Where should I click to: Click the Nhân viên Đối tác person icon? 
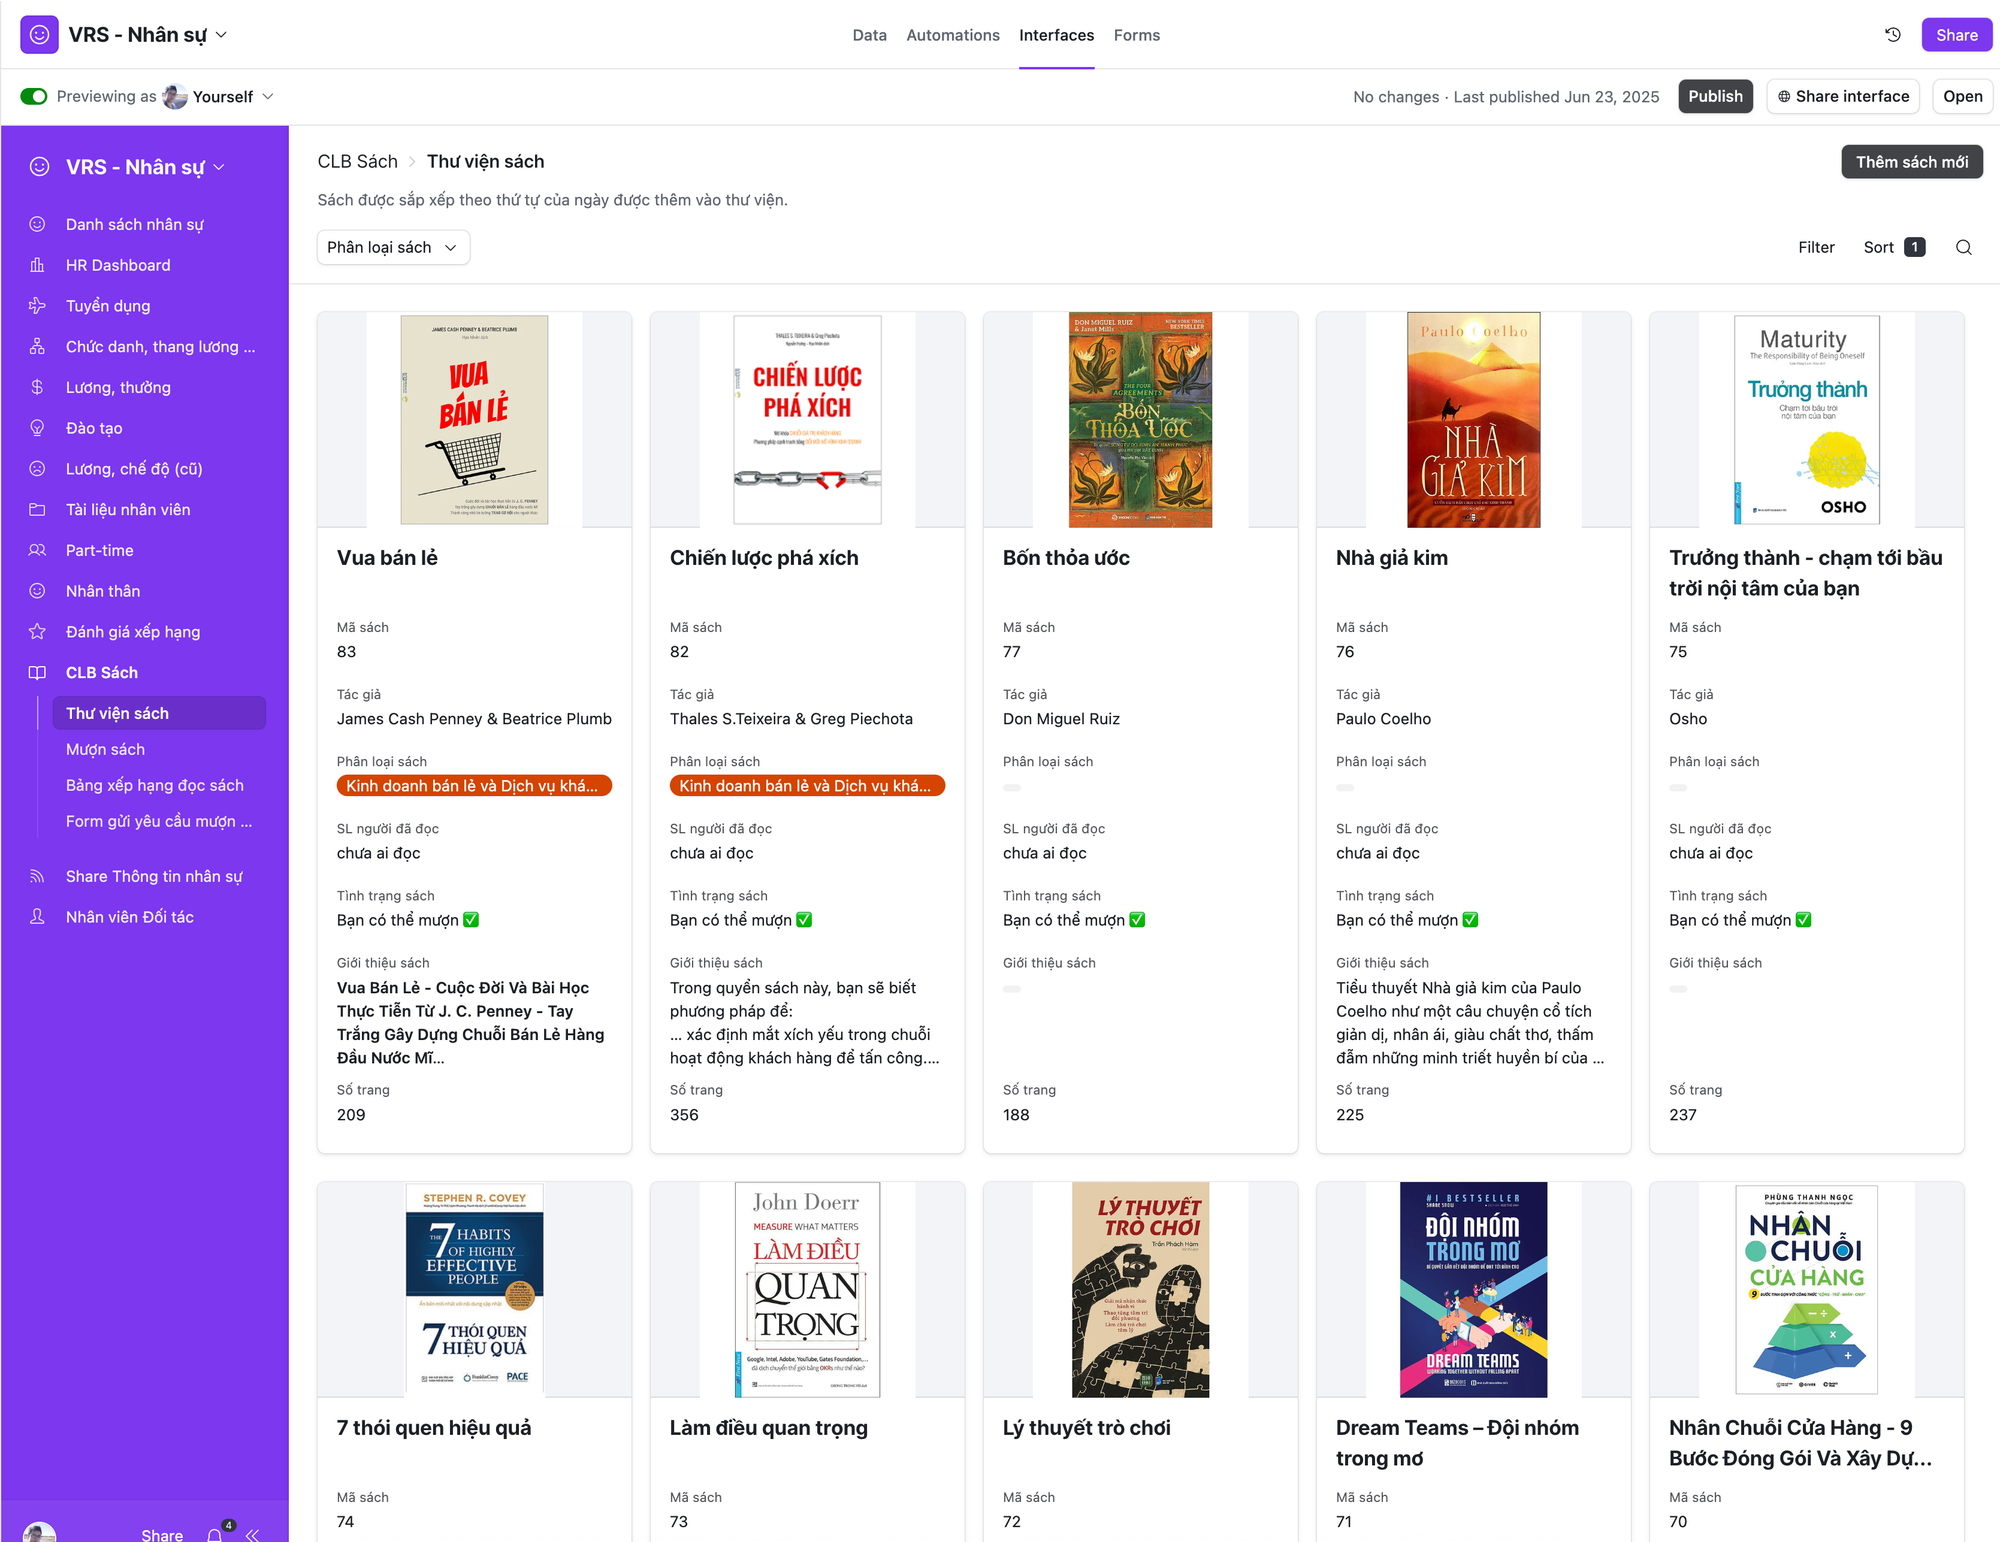[x=37, y=917]
